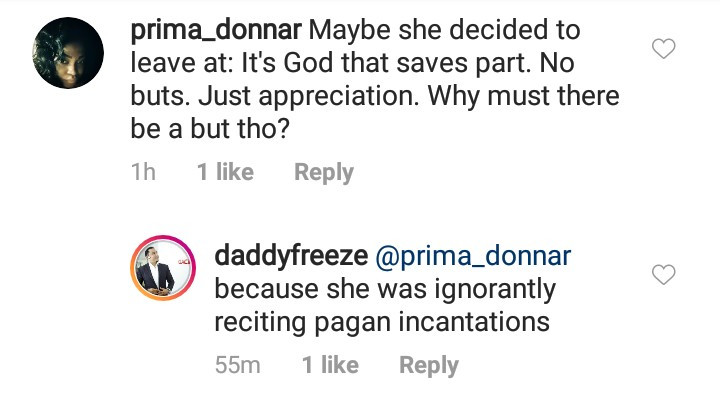View who liked prima_donnar's comment
The width and height of the screenshot is (720, 396).
pos(225,172)
